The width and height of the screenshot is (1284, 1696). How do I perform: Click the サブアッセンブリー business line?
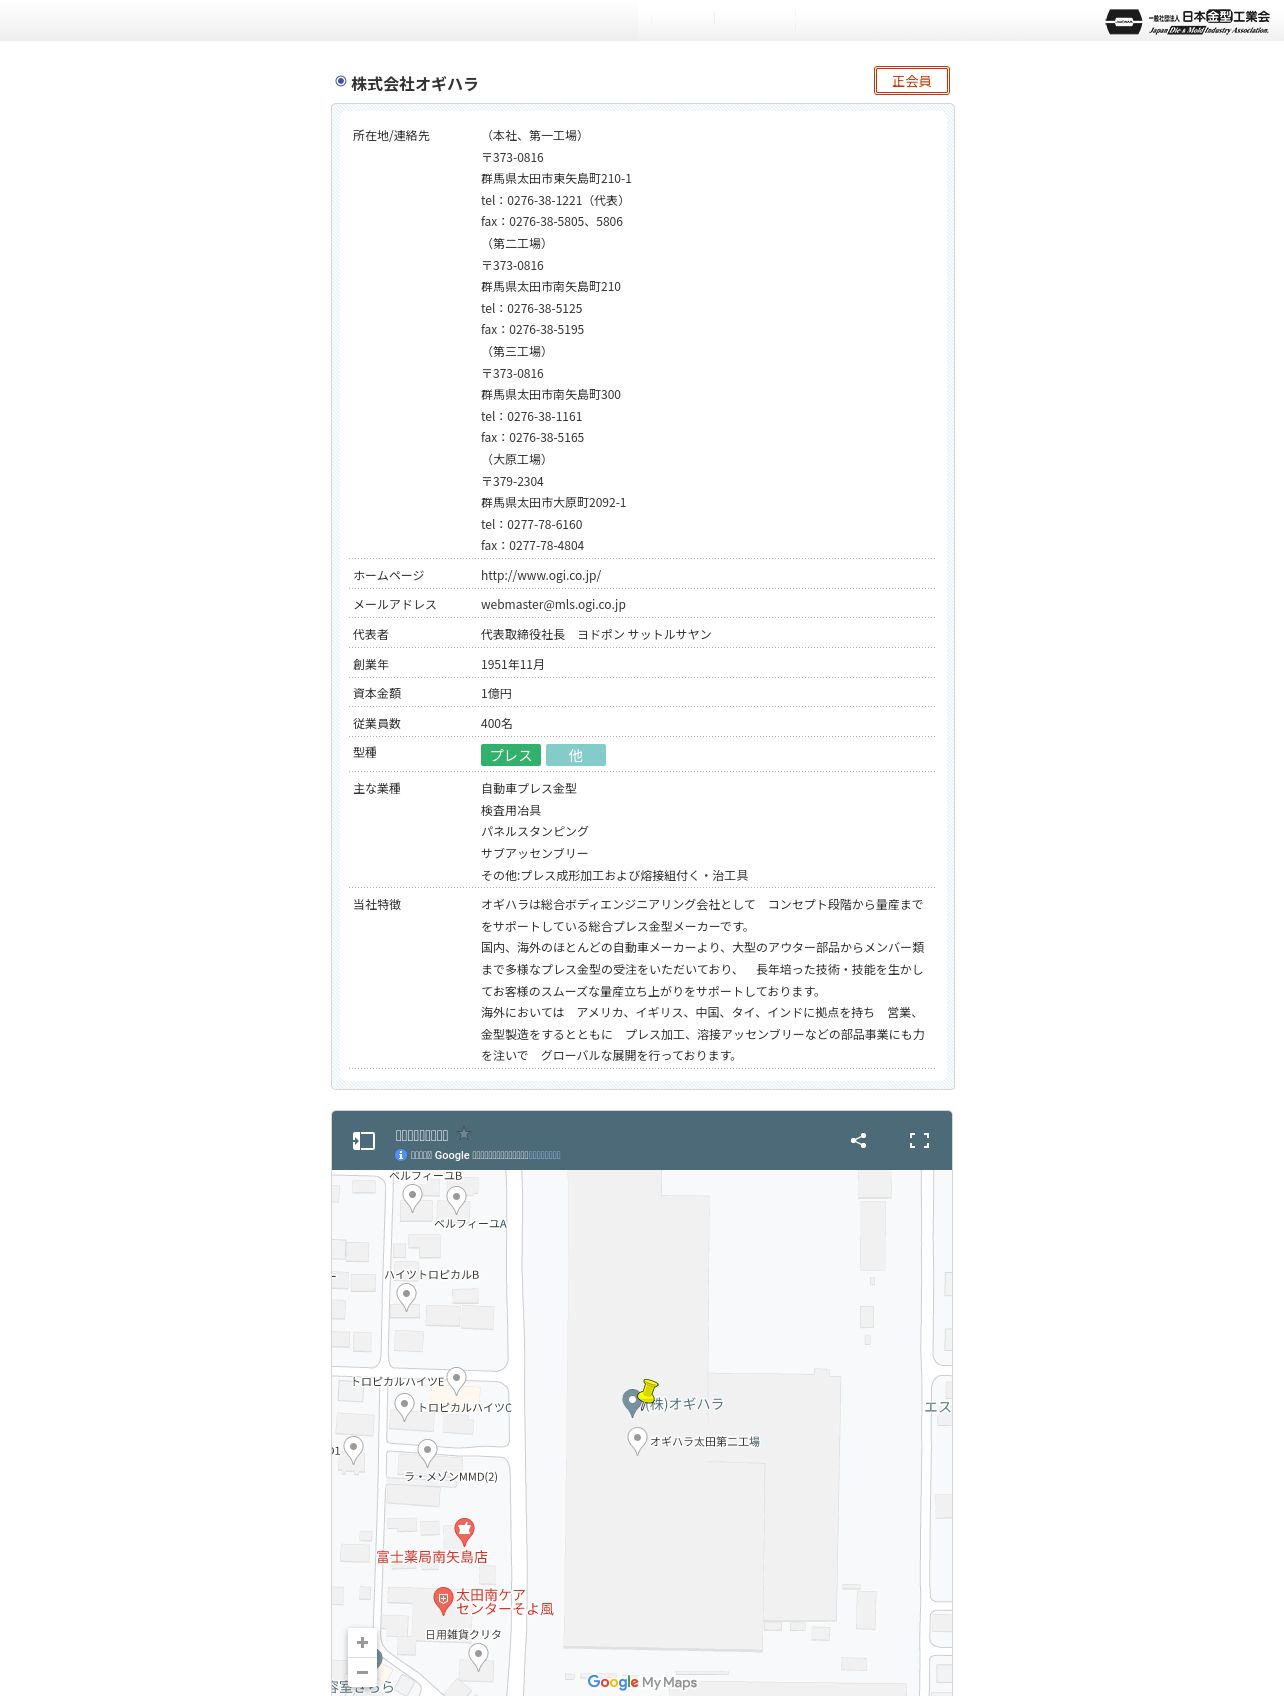click(535, 853)
